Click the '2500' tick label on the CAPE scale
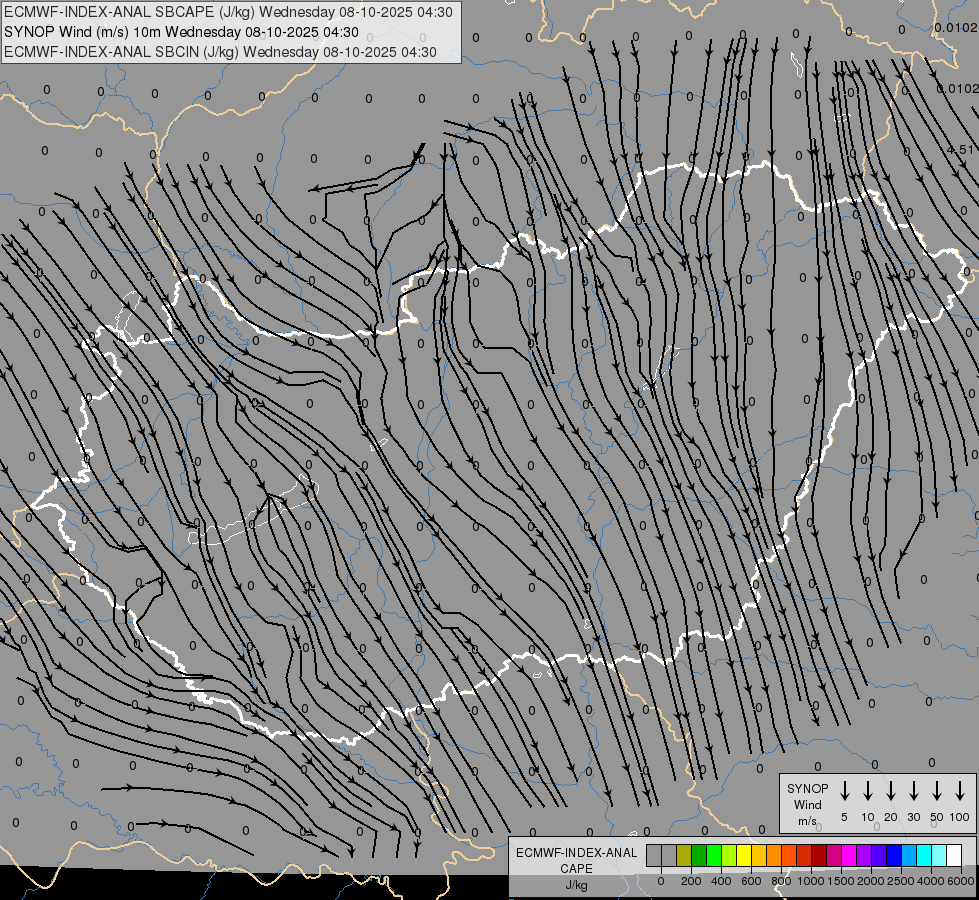This screenshot has width=979, height=900. click(900, 881)
